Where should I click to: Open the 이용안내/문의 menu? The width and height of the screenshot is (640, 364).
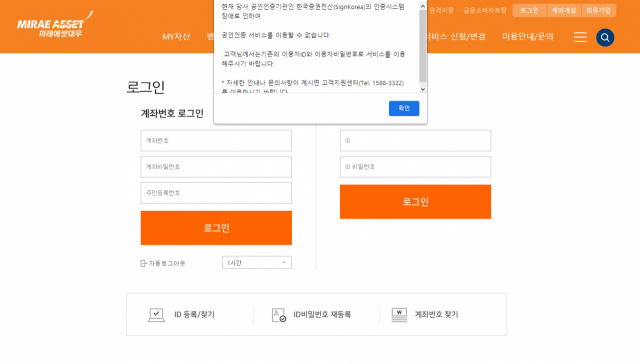tap(528, 36)
